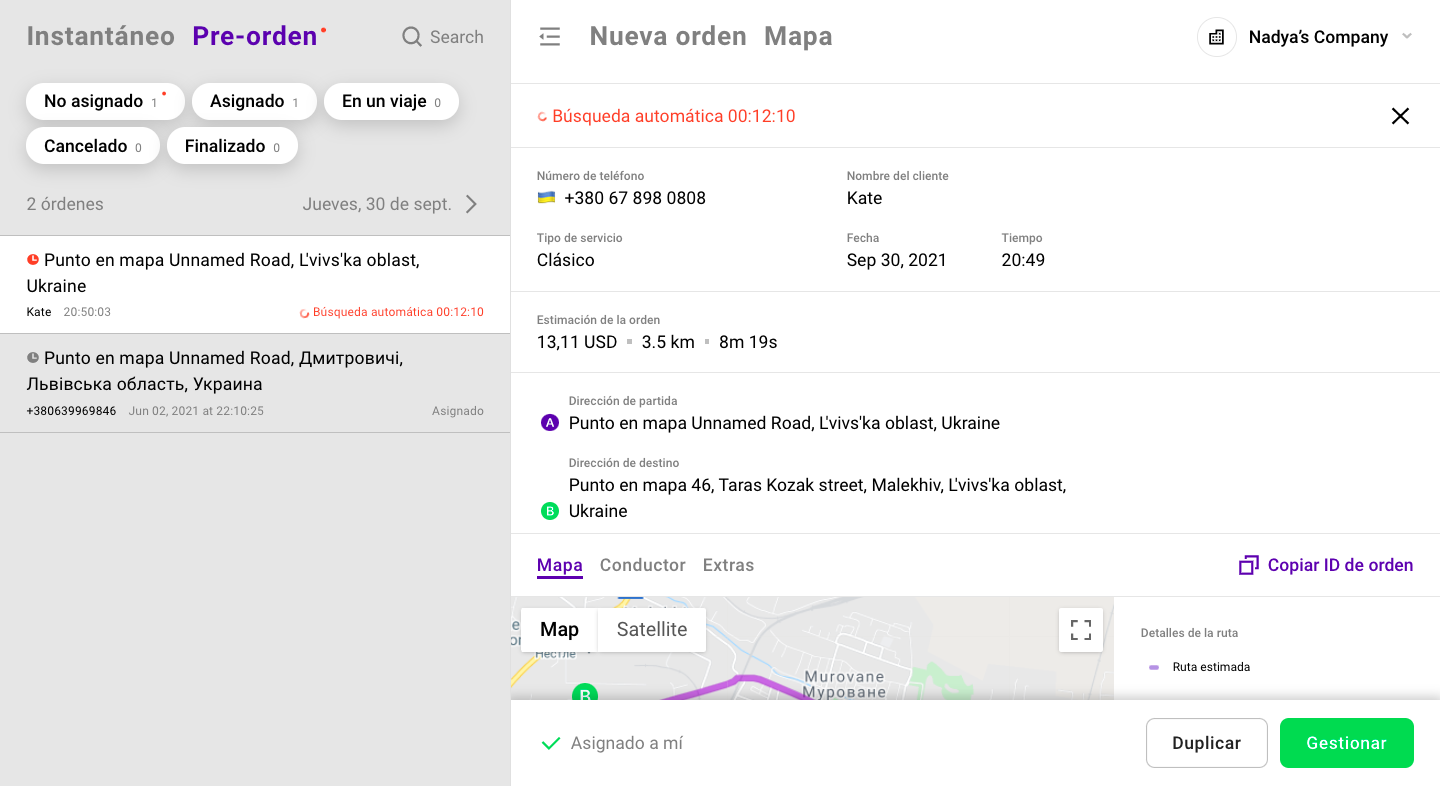Click the Ruta estimada purple legend swatch

click(1154, 667)
